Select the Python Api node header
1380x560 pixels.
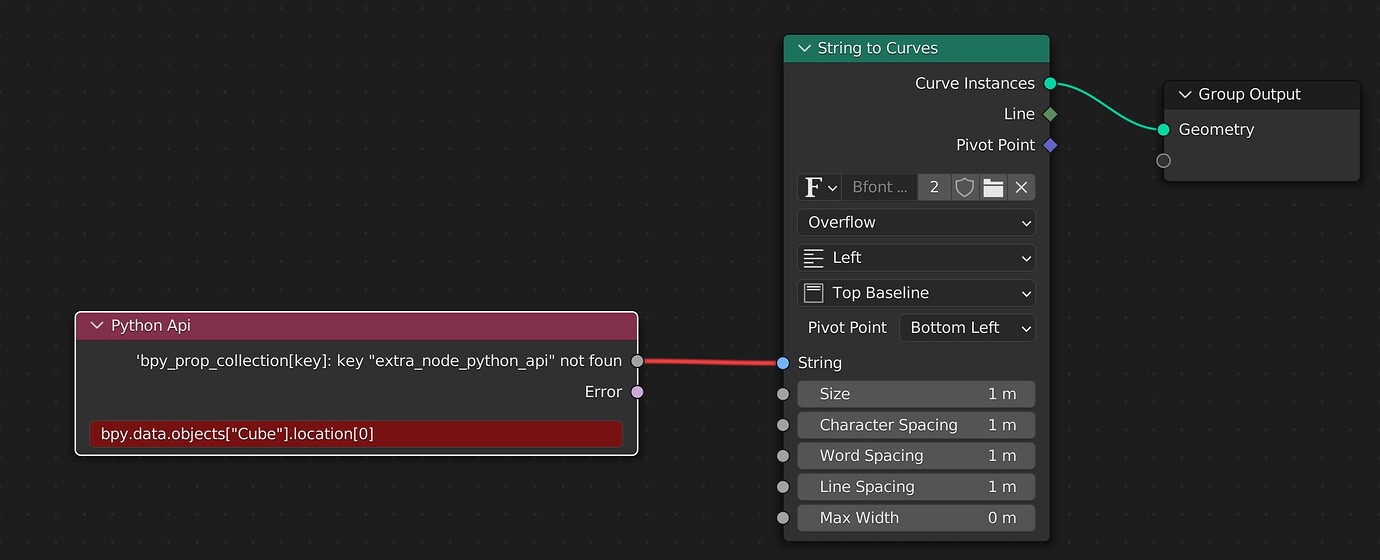[x=357, y=326]
